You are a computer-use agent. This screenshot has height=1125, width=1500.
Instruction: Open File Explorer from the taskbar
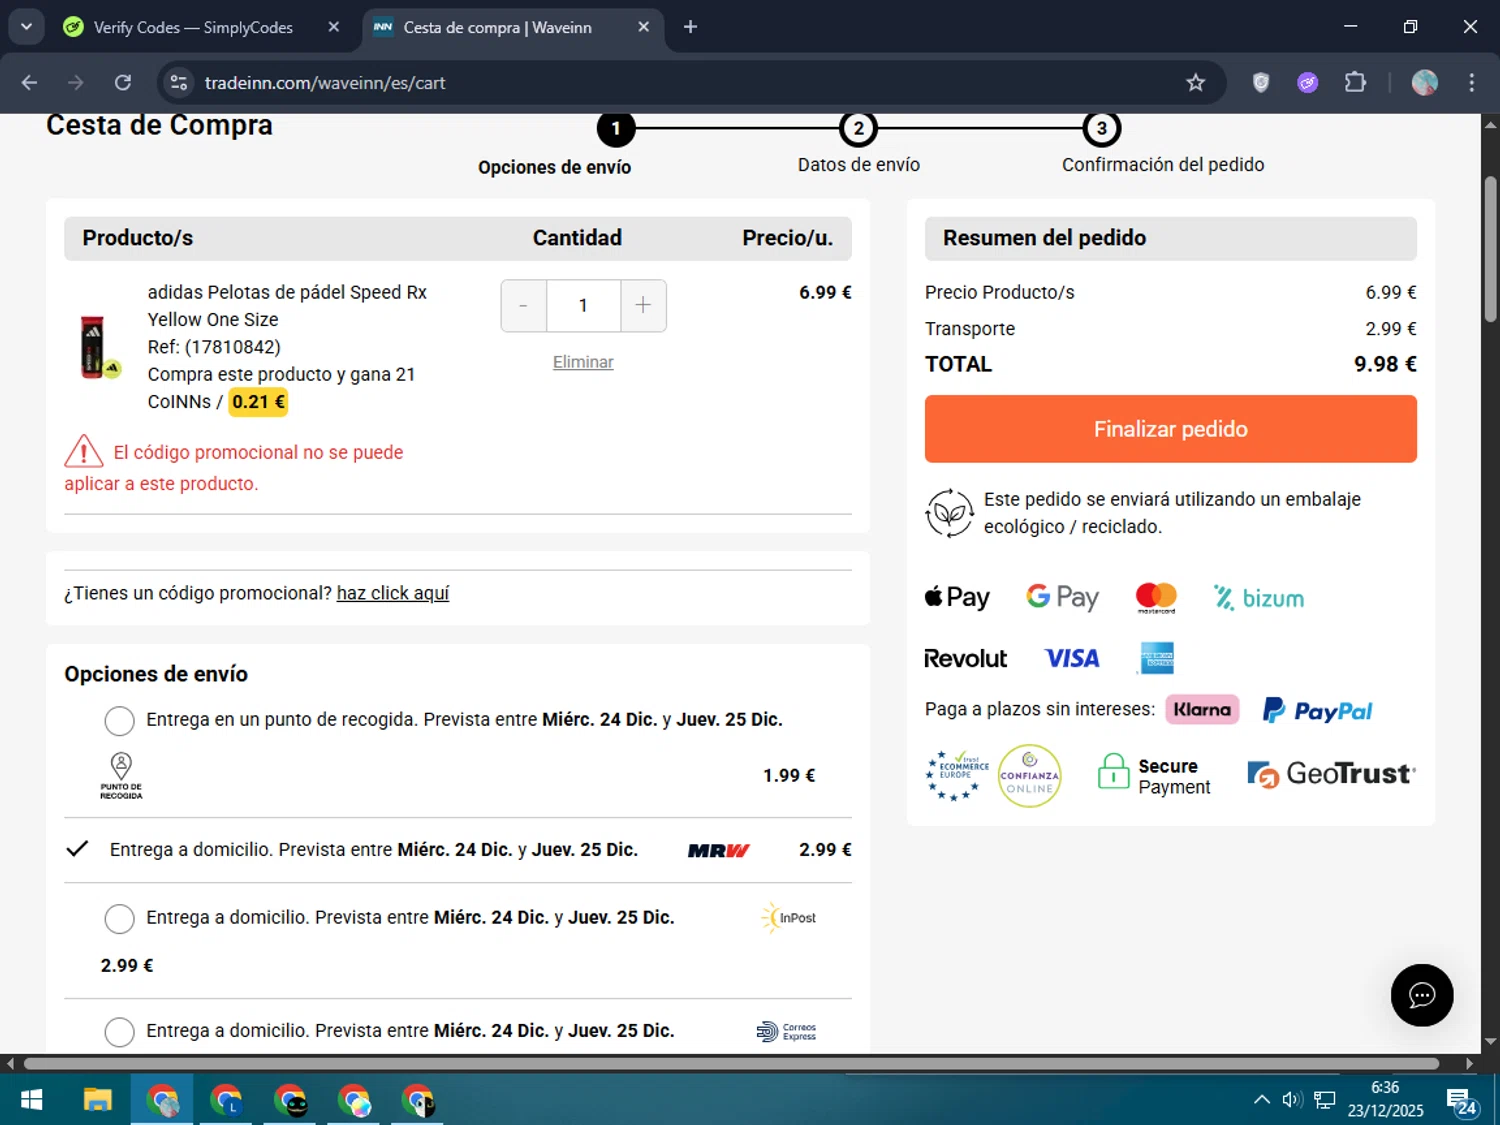(97, 1100)
